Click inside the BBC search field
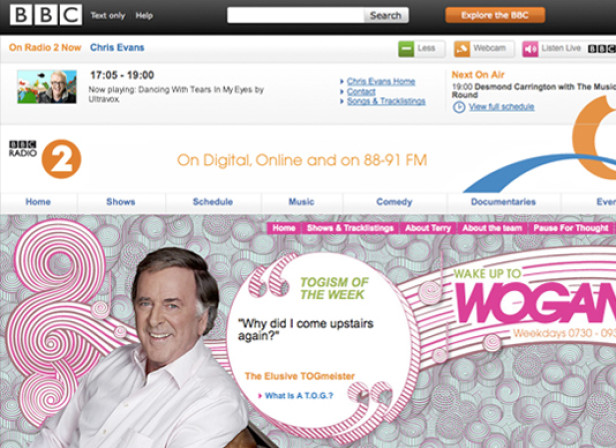This screenshot has width=616, height=448. [295, 15]
